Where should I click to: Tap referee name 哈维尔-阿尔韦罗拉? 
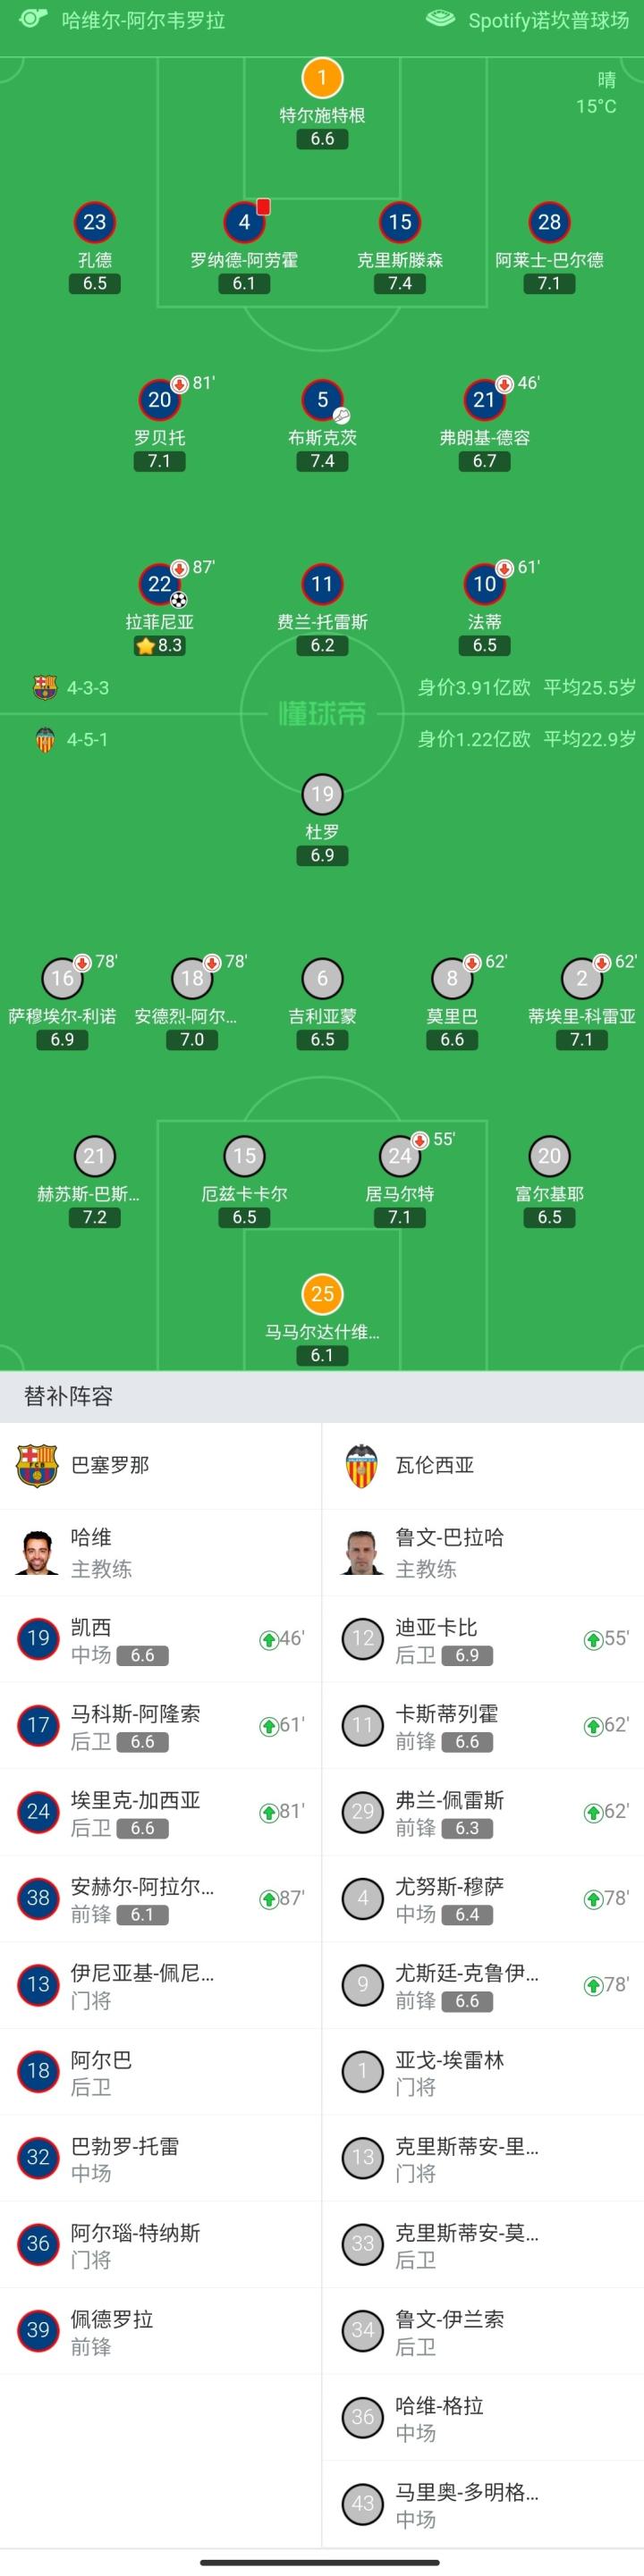tap(143, 20)
